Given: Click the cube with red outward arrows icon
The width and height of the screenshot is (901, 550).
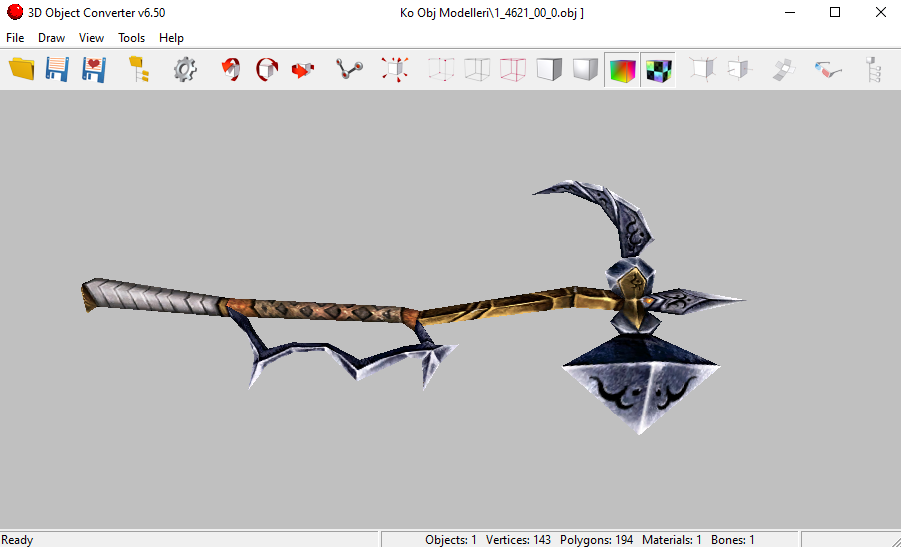Looking at the screenshot, I should click(395, 70).
